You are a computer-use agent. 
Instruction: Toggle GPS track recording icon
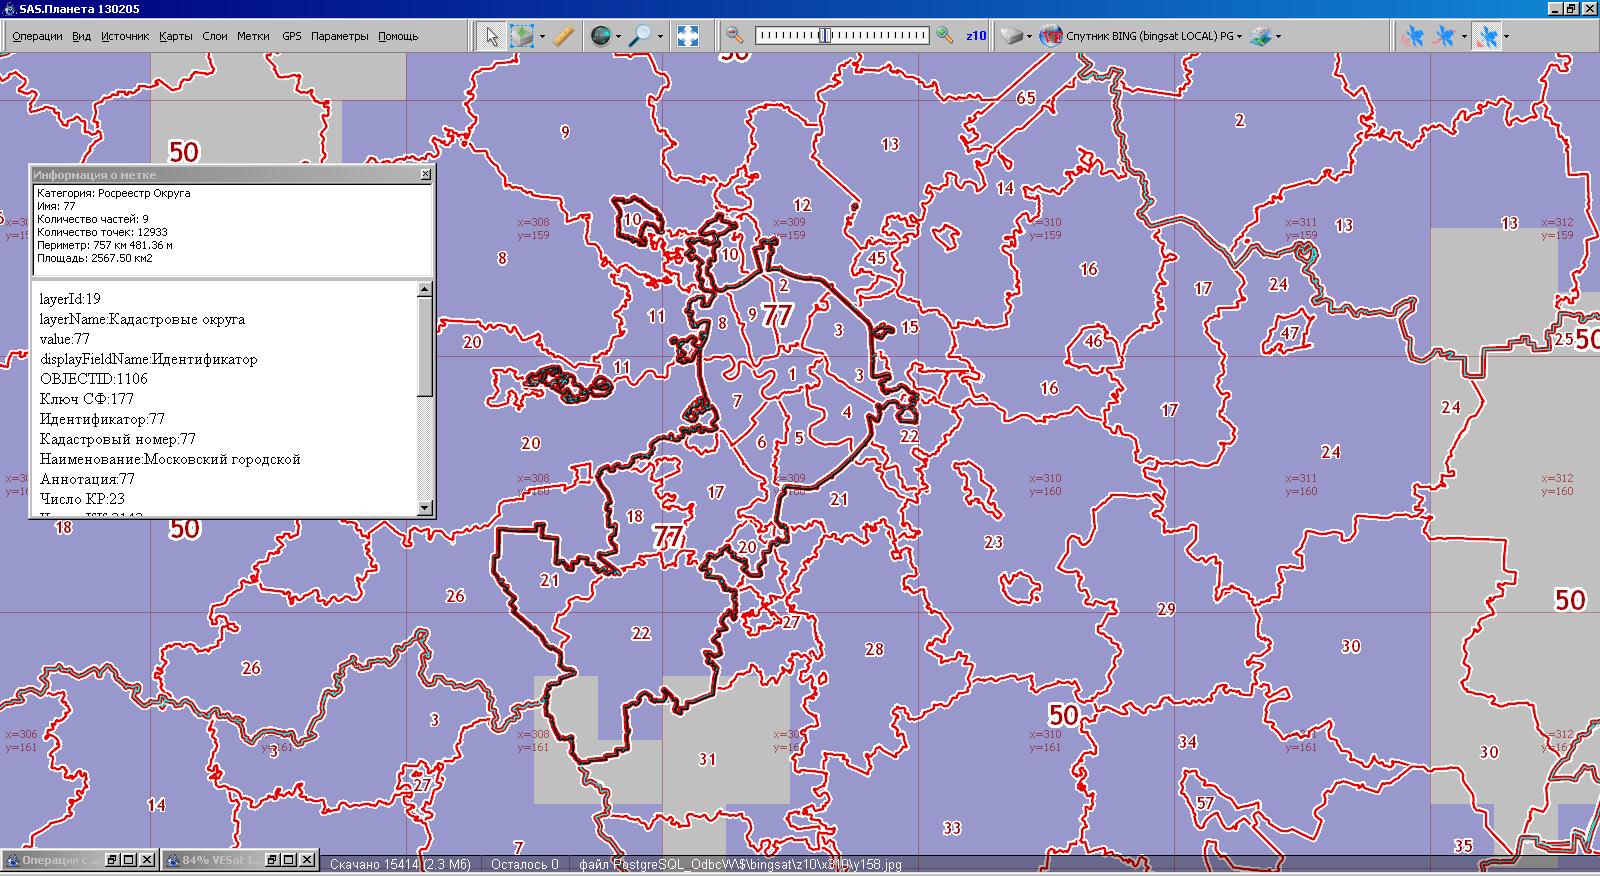click(1444, 36)
